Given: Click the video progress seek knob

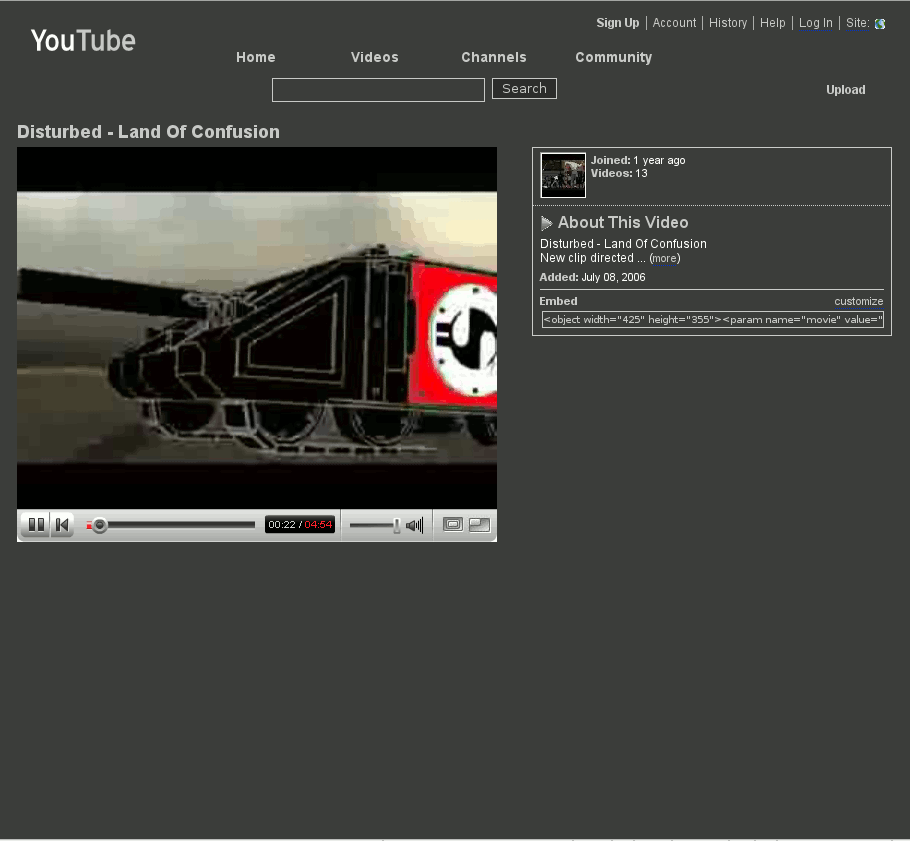Looking at the screenshot, I should click(100, 525).
